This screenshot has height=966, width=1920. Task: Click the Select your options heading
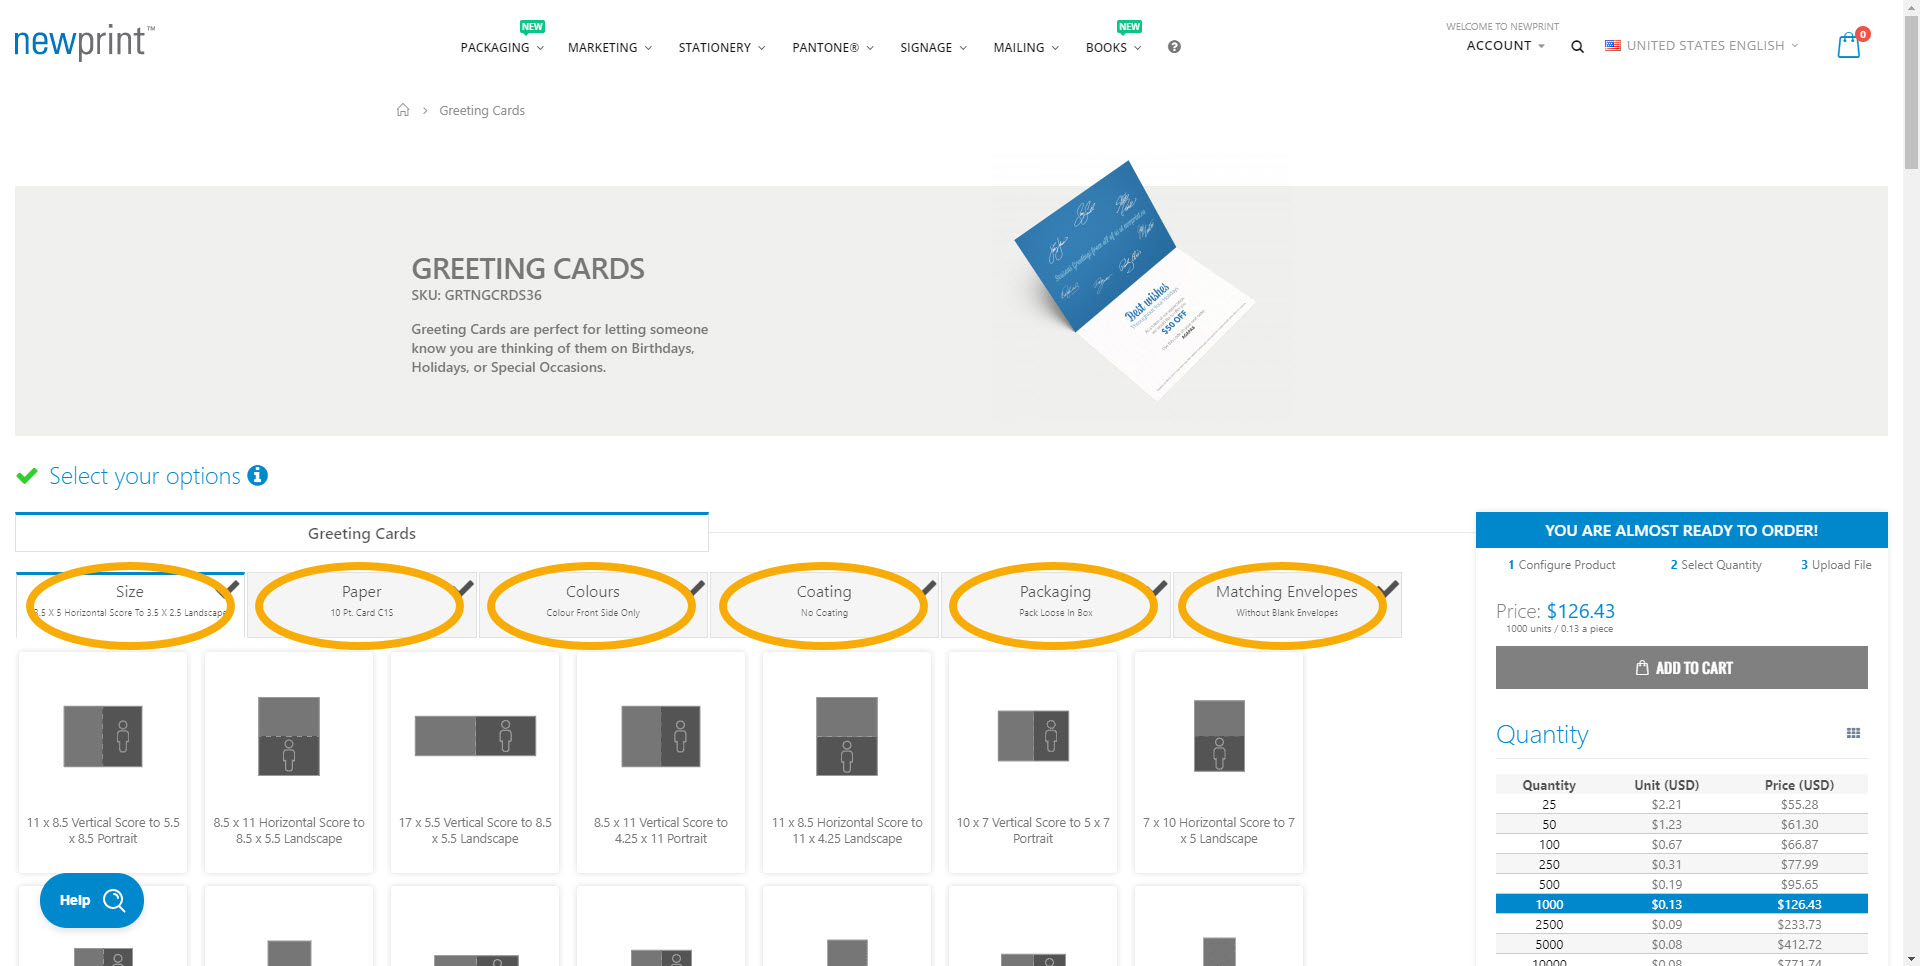pyautogui.click(x=145, y=476)
